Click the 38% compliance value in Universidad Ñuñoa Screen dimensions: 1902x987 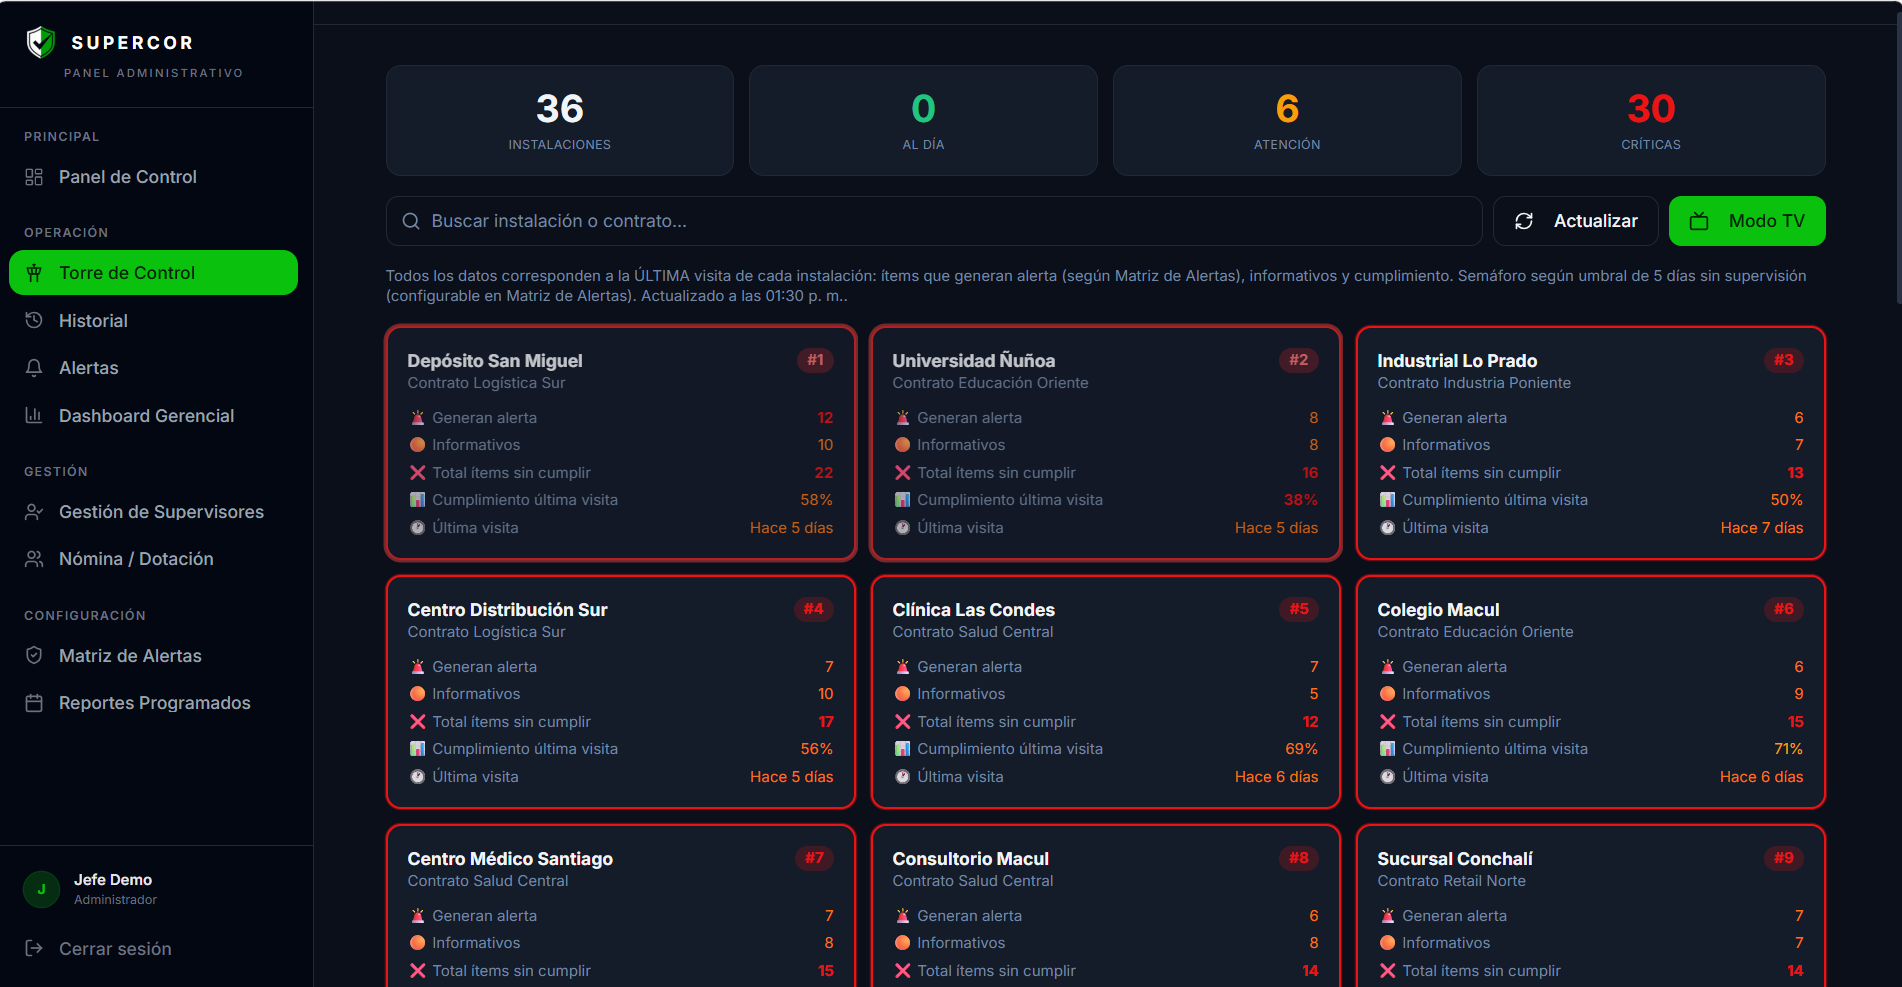[x=1301, y=500]
